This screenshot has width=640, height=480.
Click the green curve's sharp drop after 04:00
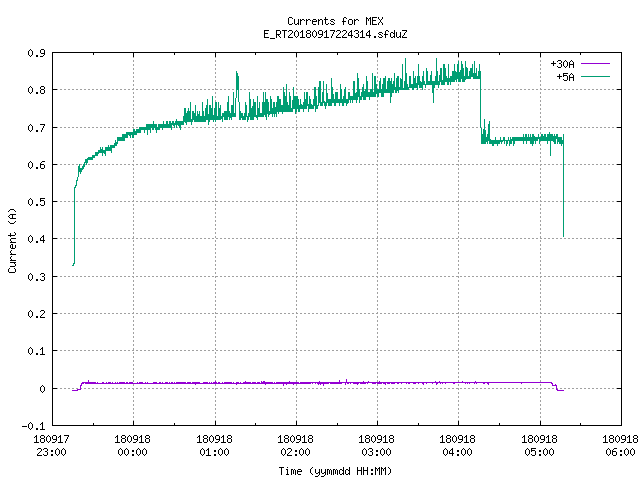point(480,108)
